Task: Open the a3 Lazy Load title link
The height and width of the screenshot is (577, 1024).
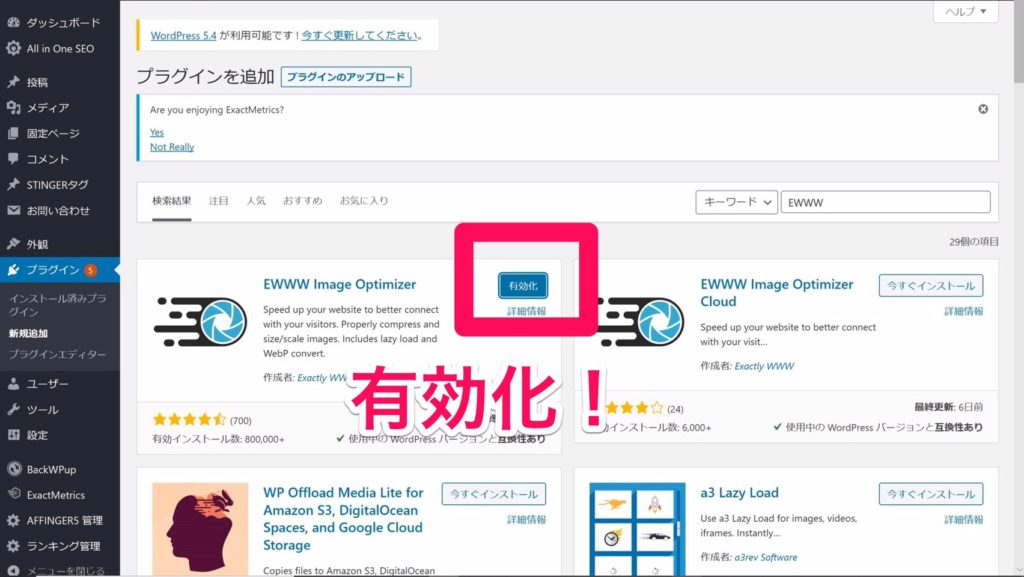Action: pos(739,493)
